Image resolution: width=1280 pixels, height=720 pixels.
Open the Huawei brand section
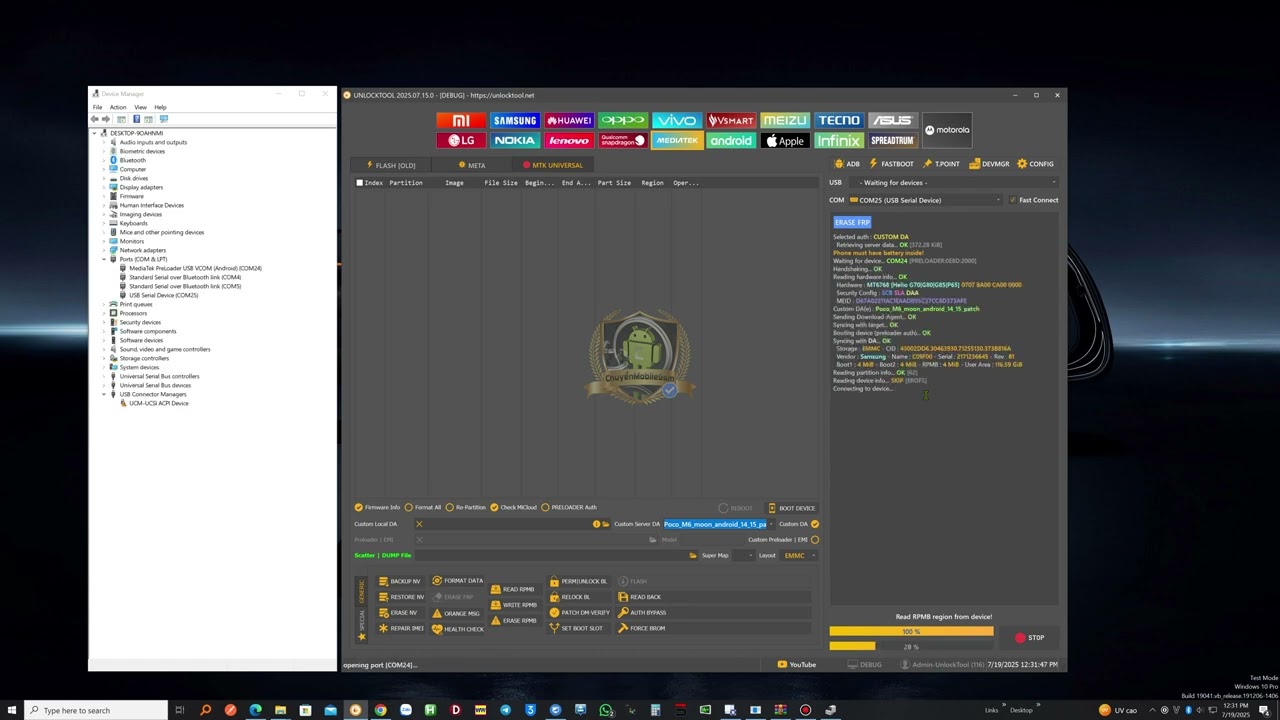pos(569,121)
